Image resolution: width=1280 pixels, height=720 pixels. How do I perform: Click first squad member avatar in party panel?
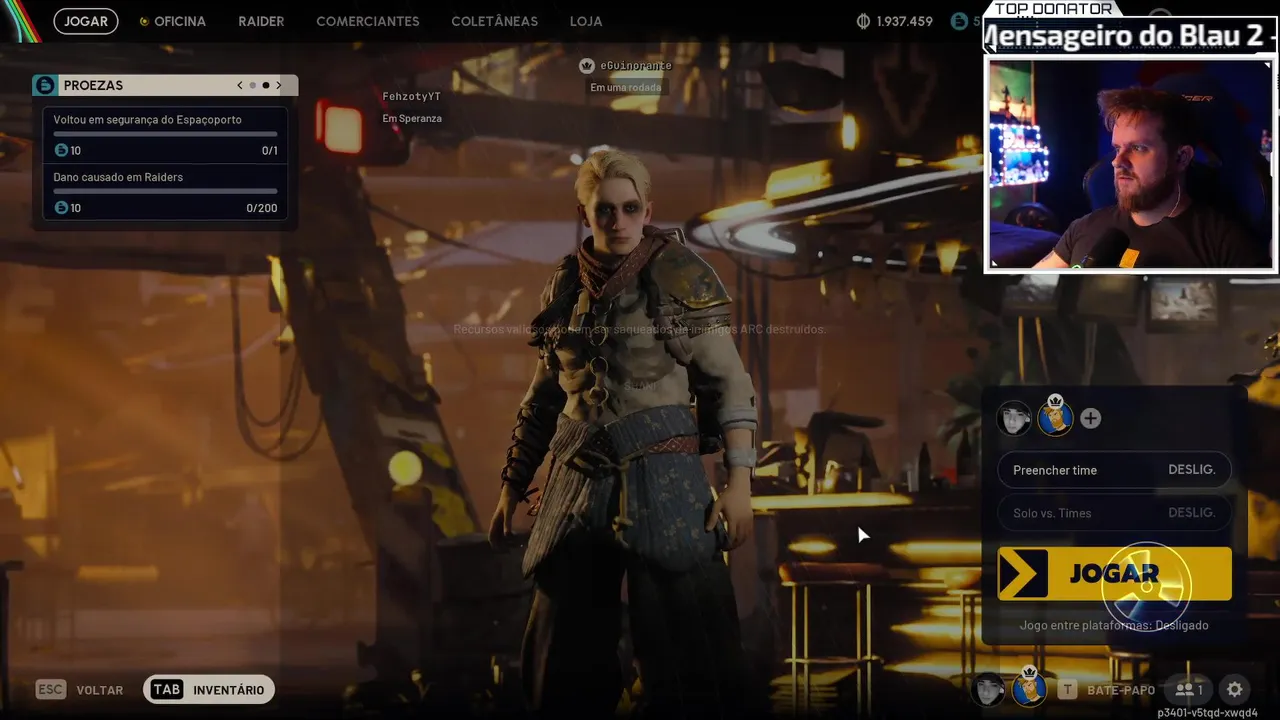[x=1014, y=418]
